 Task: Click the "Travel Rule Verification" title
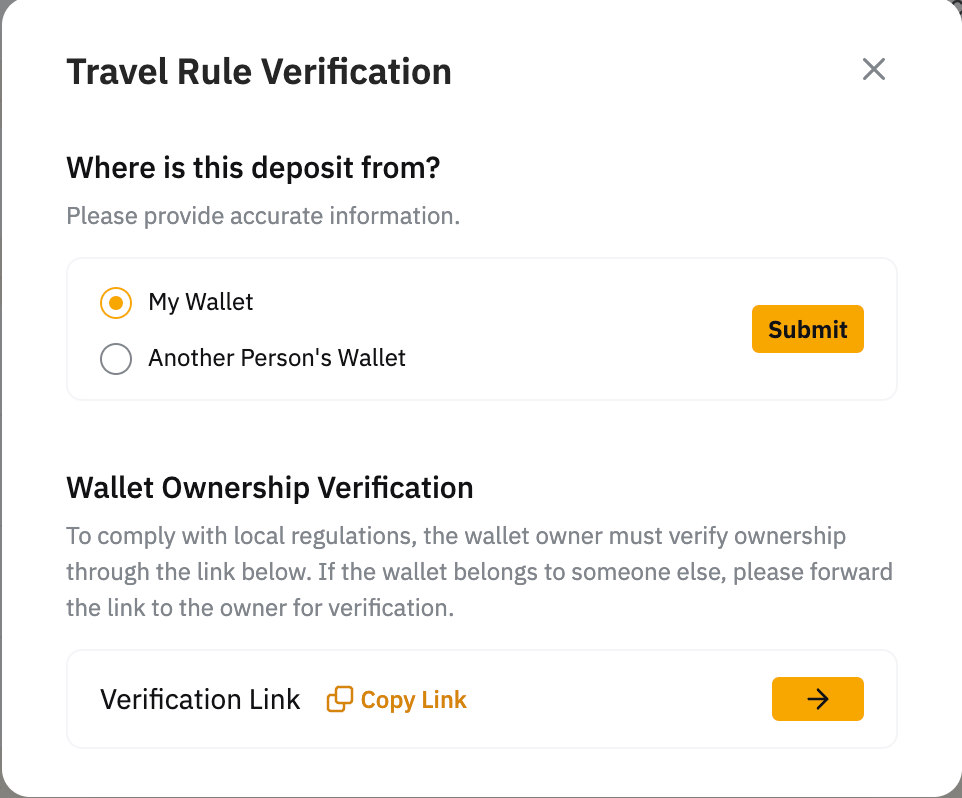(x=259, y=72)
